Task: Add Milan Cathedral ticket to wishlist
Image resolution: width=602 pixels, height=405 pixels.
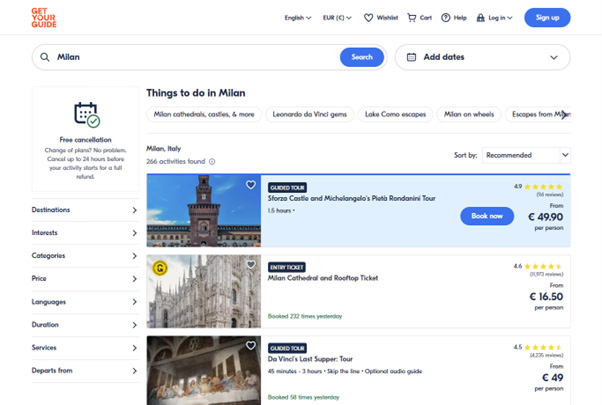Action: (251, 264)
